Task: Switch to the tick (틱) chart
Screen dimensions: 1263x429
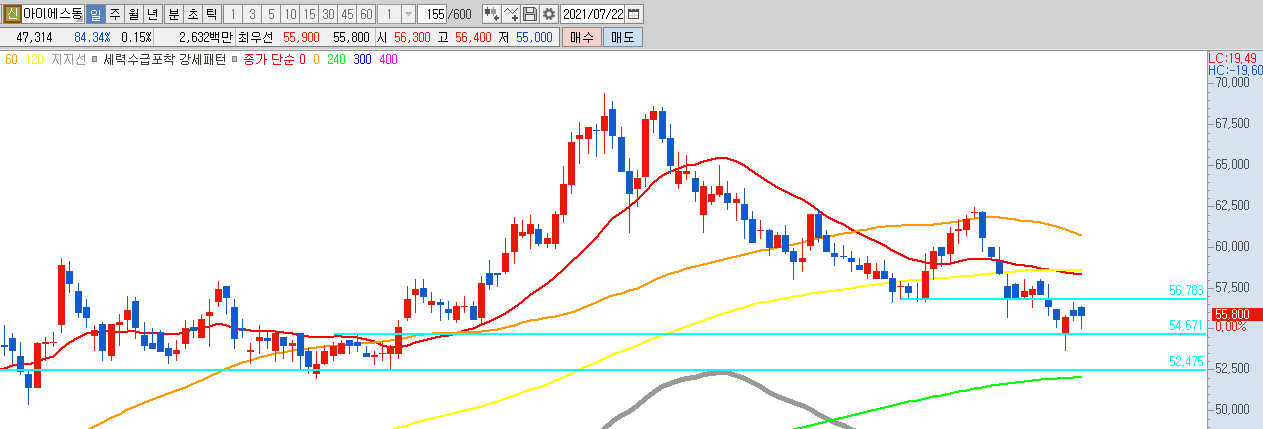Action: (x=211, y=14)
